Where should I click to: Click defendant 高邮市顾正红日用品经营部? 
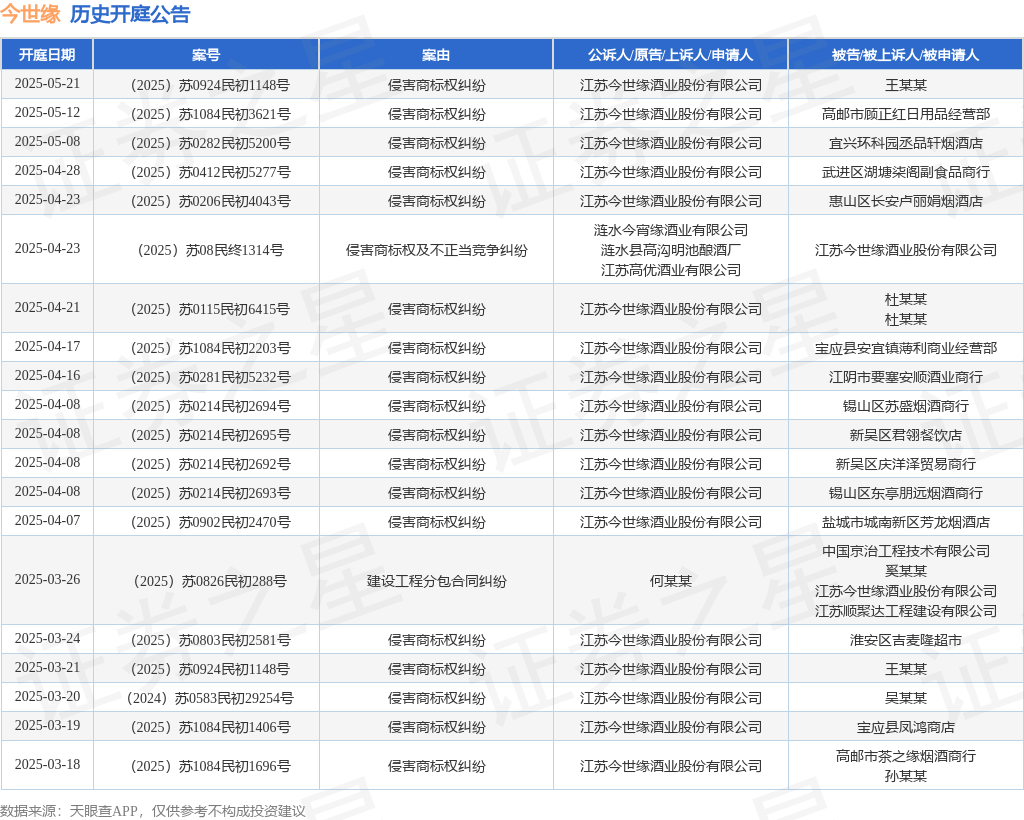point(906,114)
